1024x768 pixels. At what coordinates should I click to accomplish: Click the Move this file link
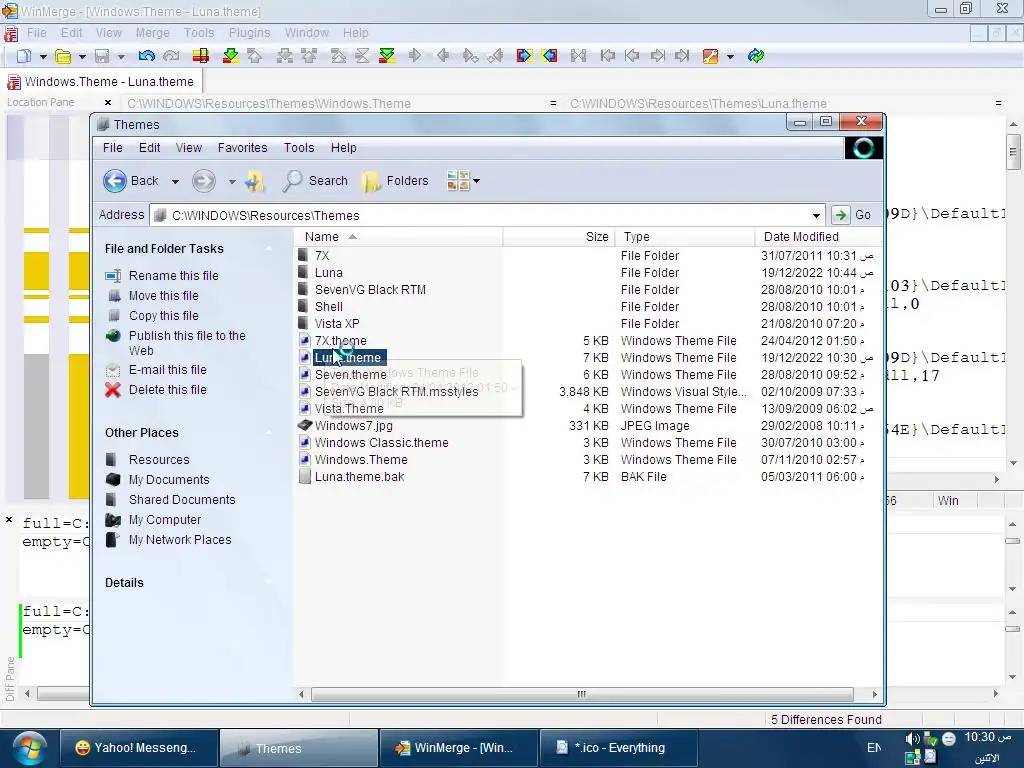(x=163, y=296)
